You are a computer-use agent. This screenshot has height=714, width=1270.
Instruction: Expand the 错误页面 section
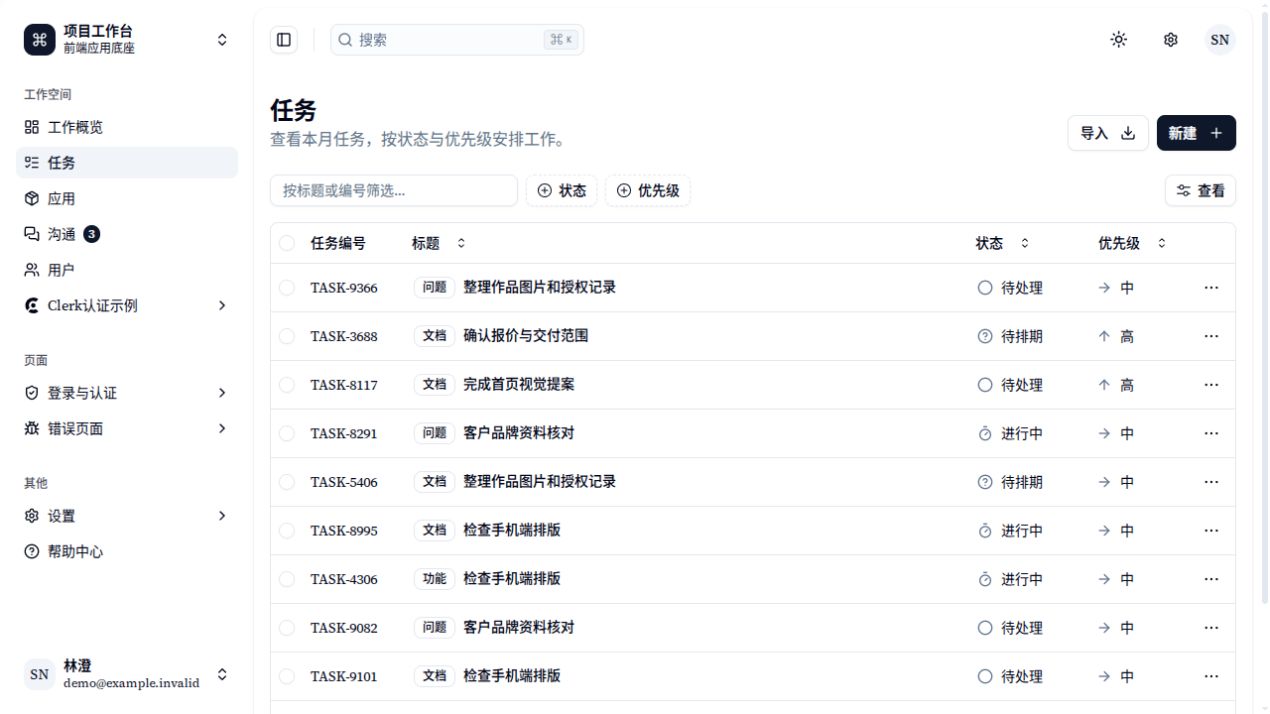127,429
